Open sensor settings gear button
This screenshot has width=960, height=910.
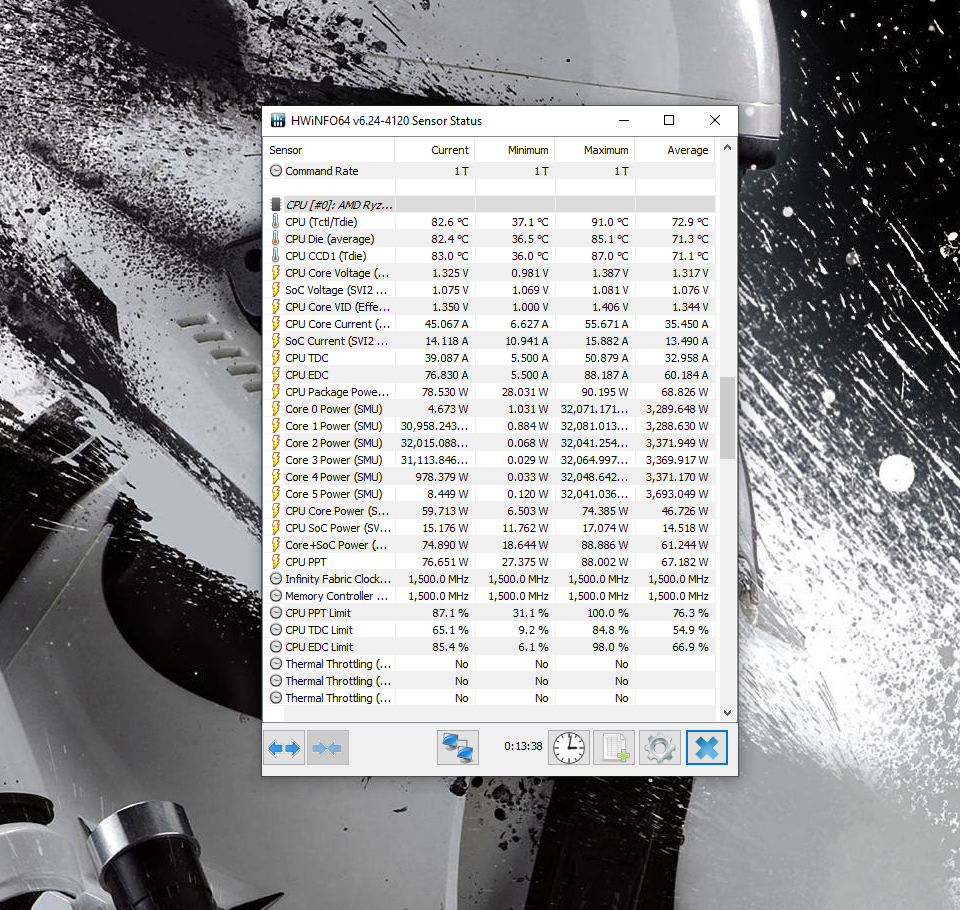[659, 747]
